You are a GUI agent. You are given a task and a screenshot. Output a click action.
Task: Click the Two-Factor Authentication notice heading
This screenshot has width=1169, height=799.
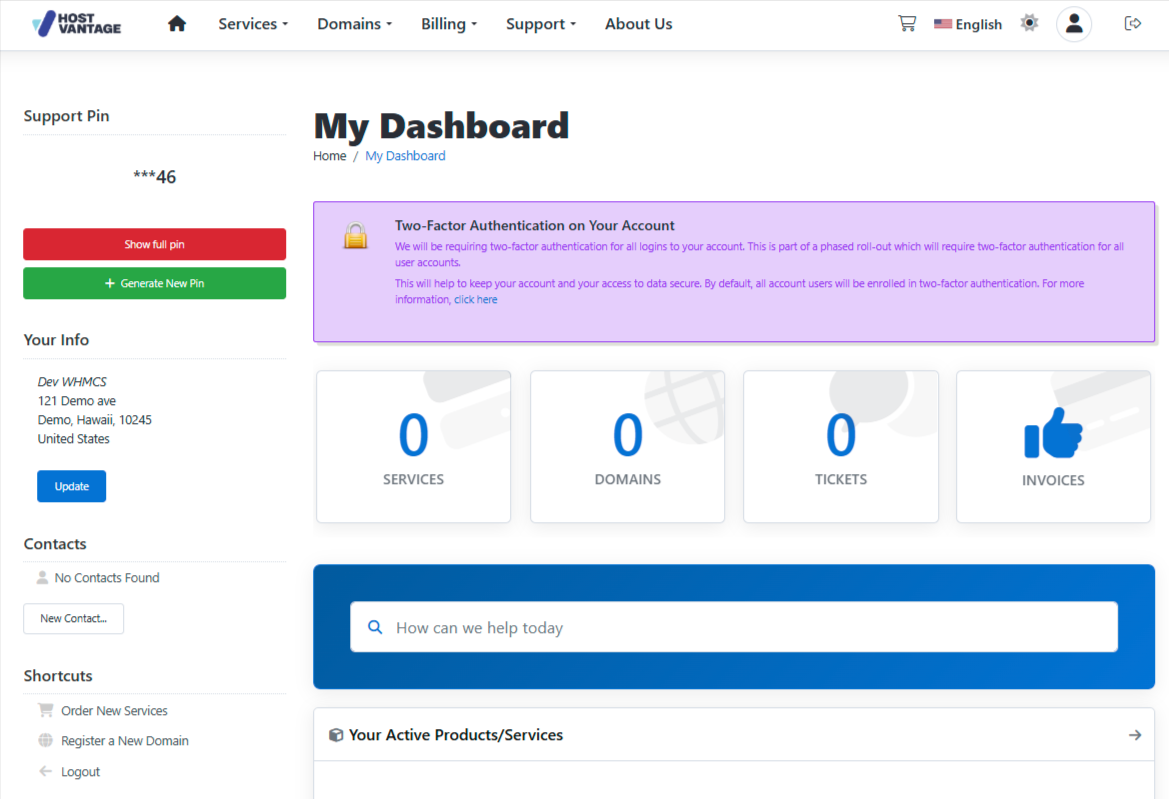coord(535,225)
